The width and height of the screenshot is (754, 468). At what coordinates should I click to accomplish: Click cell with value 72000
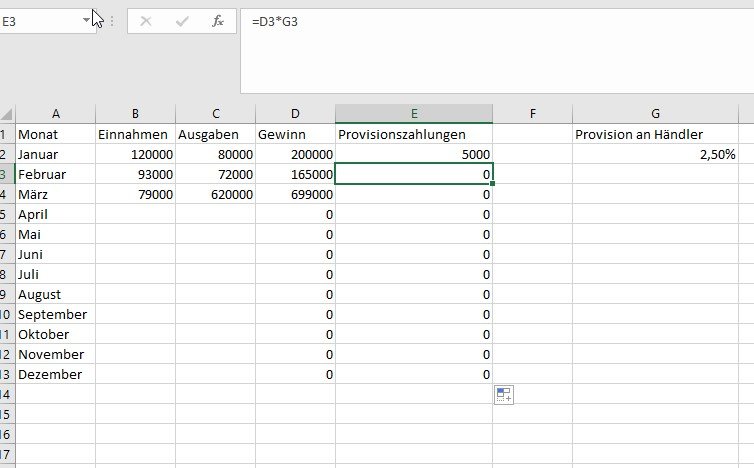click(x=215, y=174)
